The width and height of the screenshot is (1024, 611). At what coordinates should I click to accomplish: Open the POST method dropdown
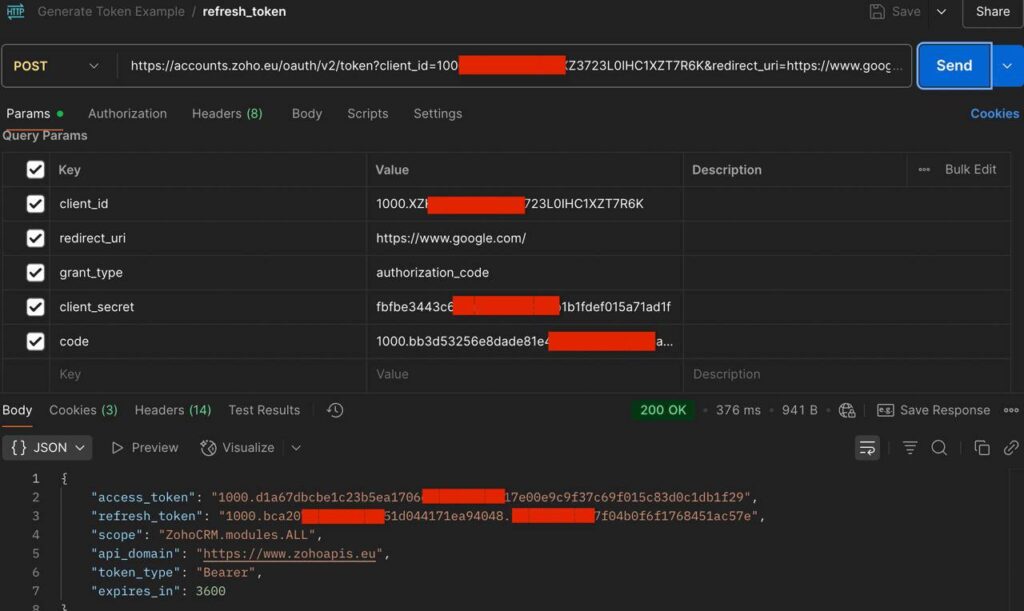coord(56,66)
